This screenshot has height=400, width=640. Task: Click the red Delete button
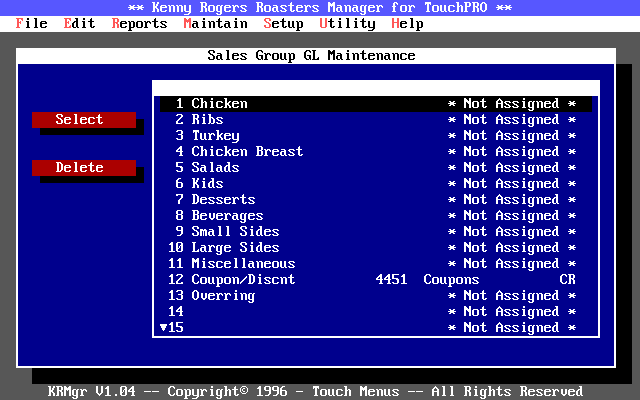pyautogui.click(x=84, y=168)
